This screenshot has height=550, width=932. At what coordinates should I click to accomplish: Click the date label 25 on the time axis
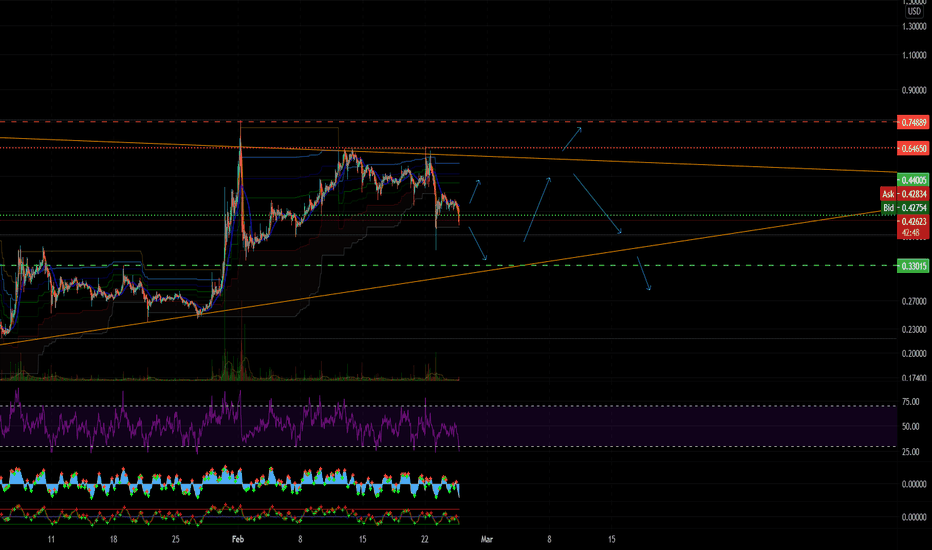click(x=175, y=539)
